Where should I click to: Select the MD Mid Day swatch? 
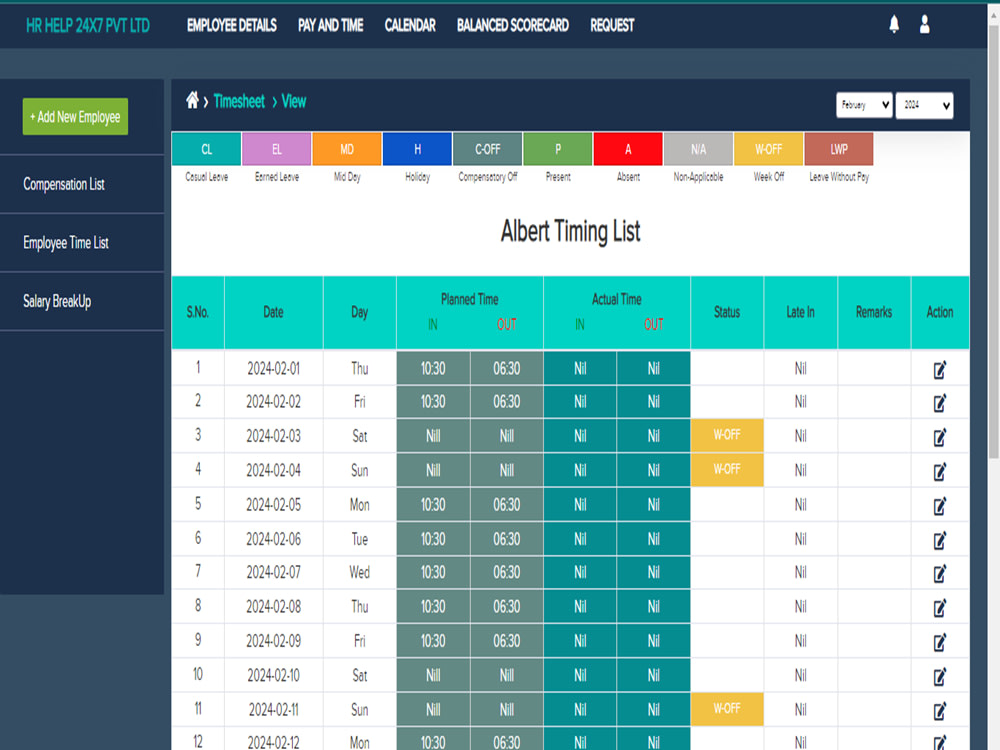(347, 149)
